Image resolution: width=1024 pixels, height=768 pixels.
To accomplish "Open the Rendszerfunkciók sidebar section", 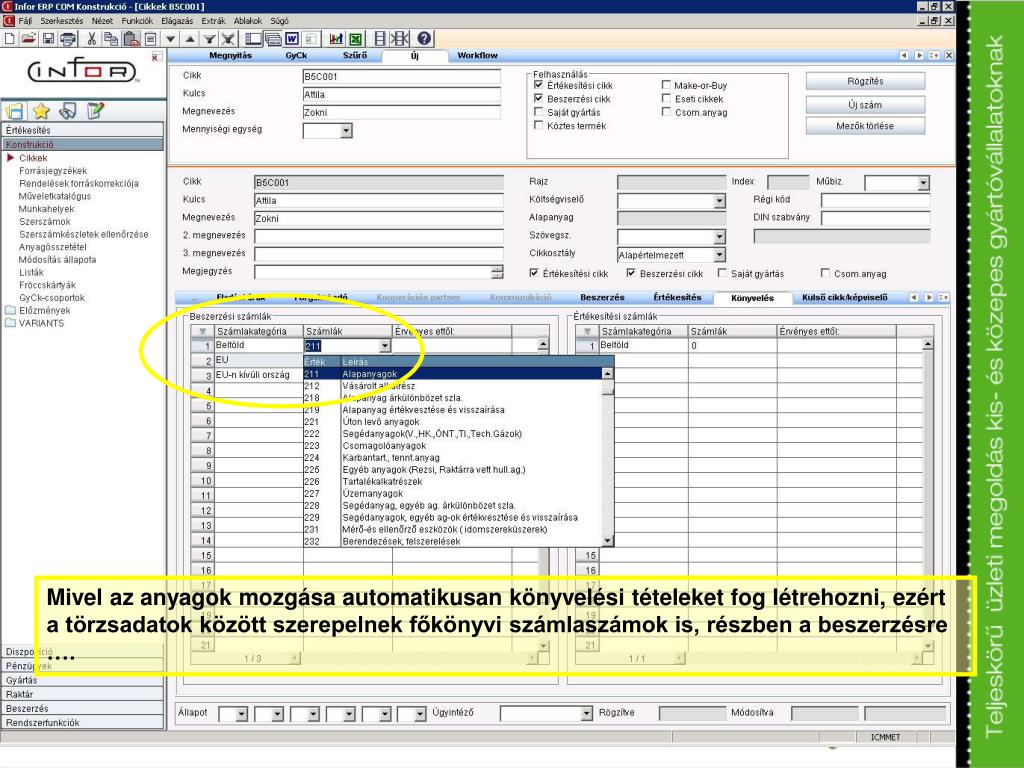I will click(82, 722).
